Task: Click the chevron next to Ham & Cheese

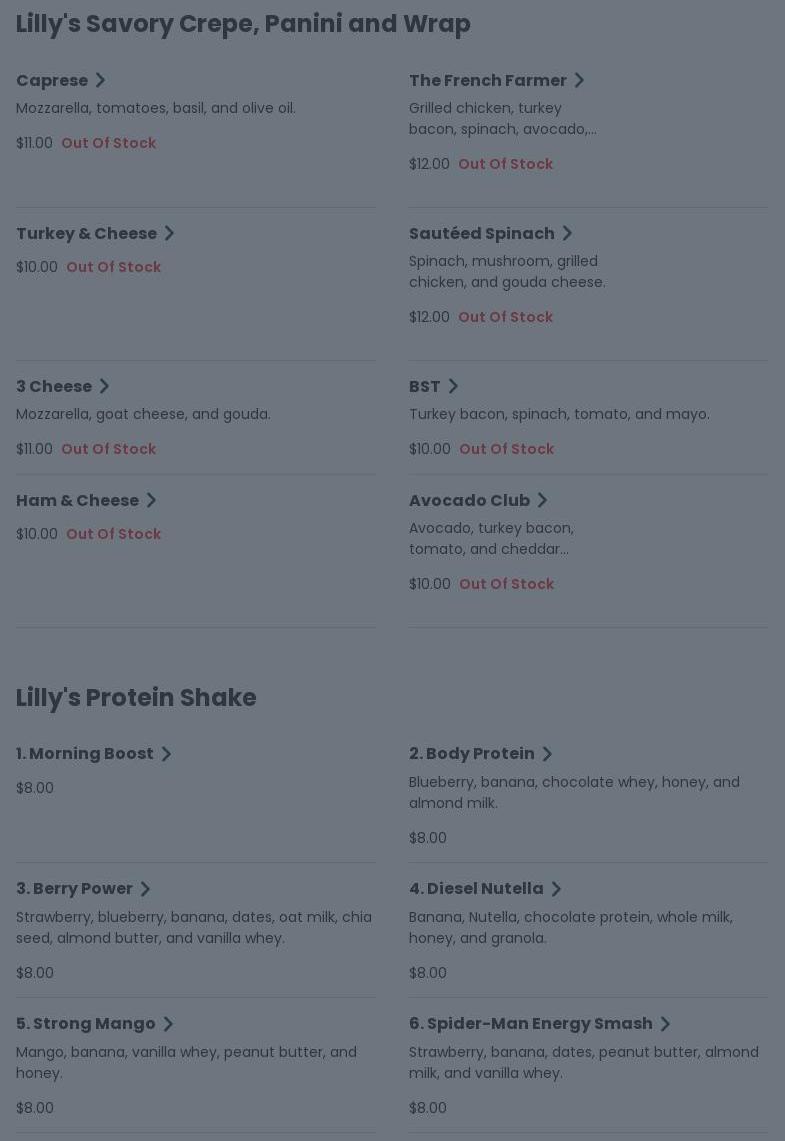Action: (x=151, y=501)
